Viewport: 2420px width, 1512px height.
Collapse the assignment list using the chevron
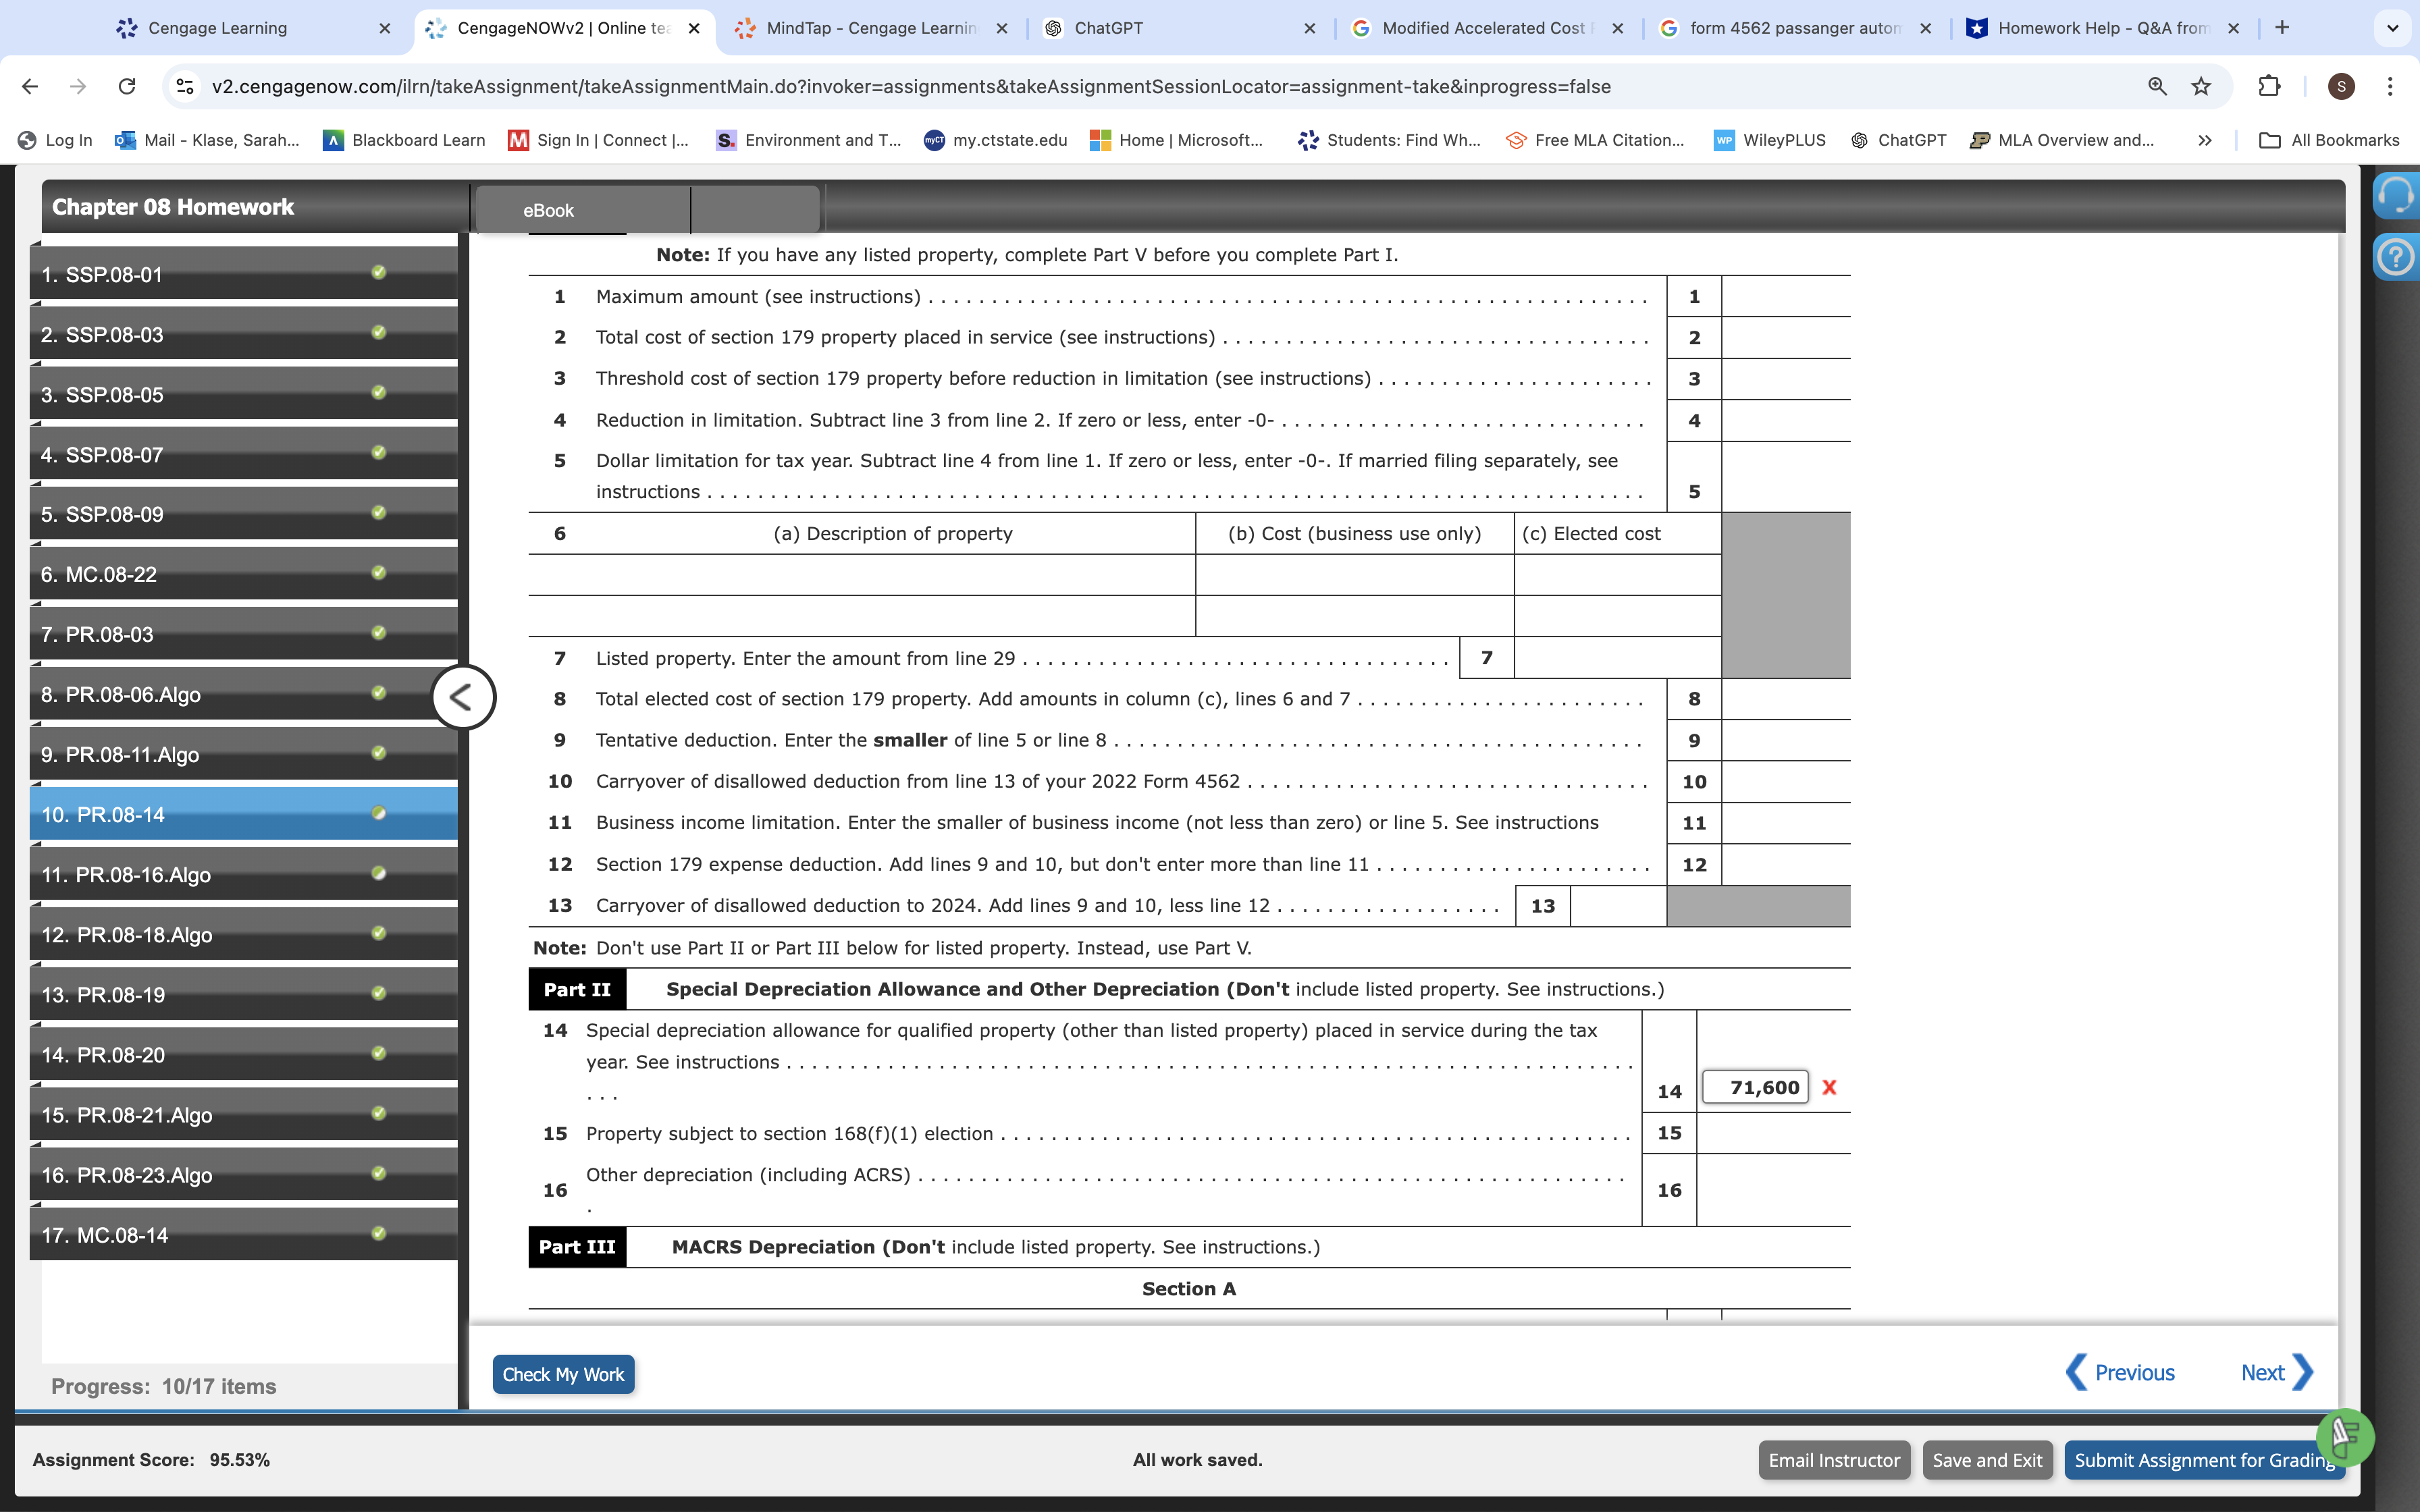(x=463, y=697)
